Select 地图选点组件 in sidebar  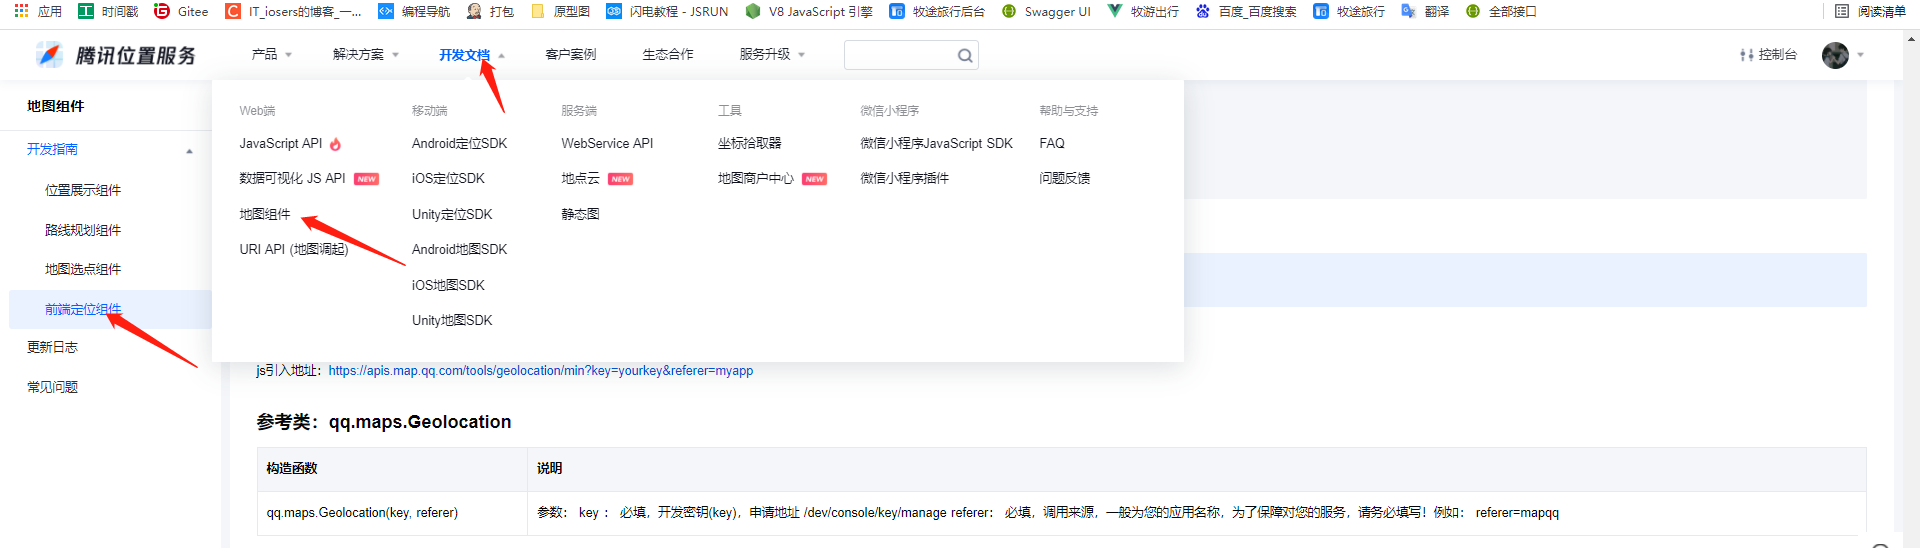click(83, 269)
